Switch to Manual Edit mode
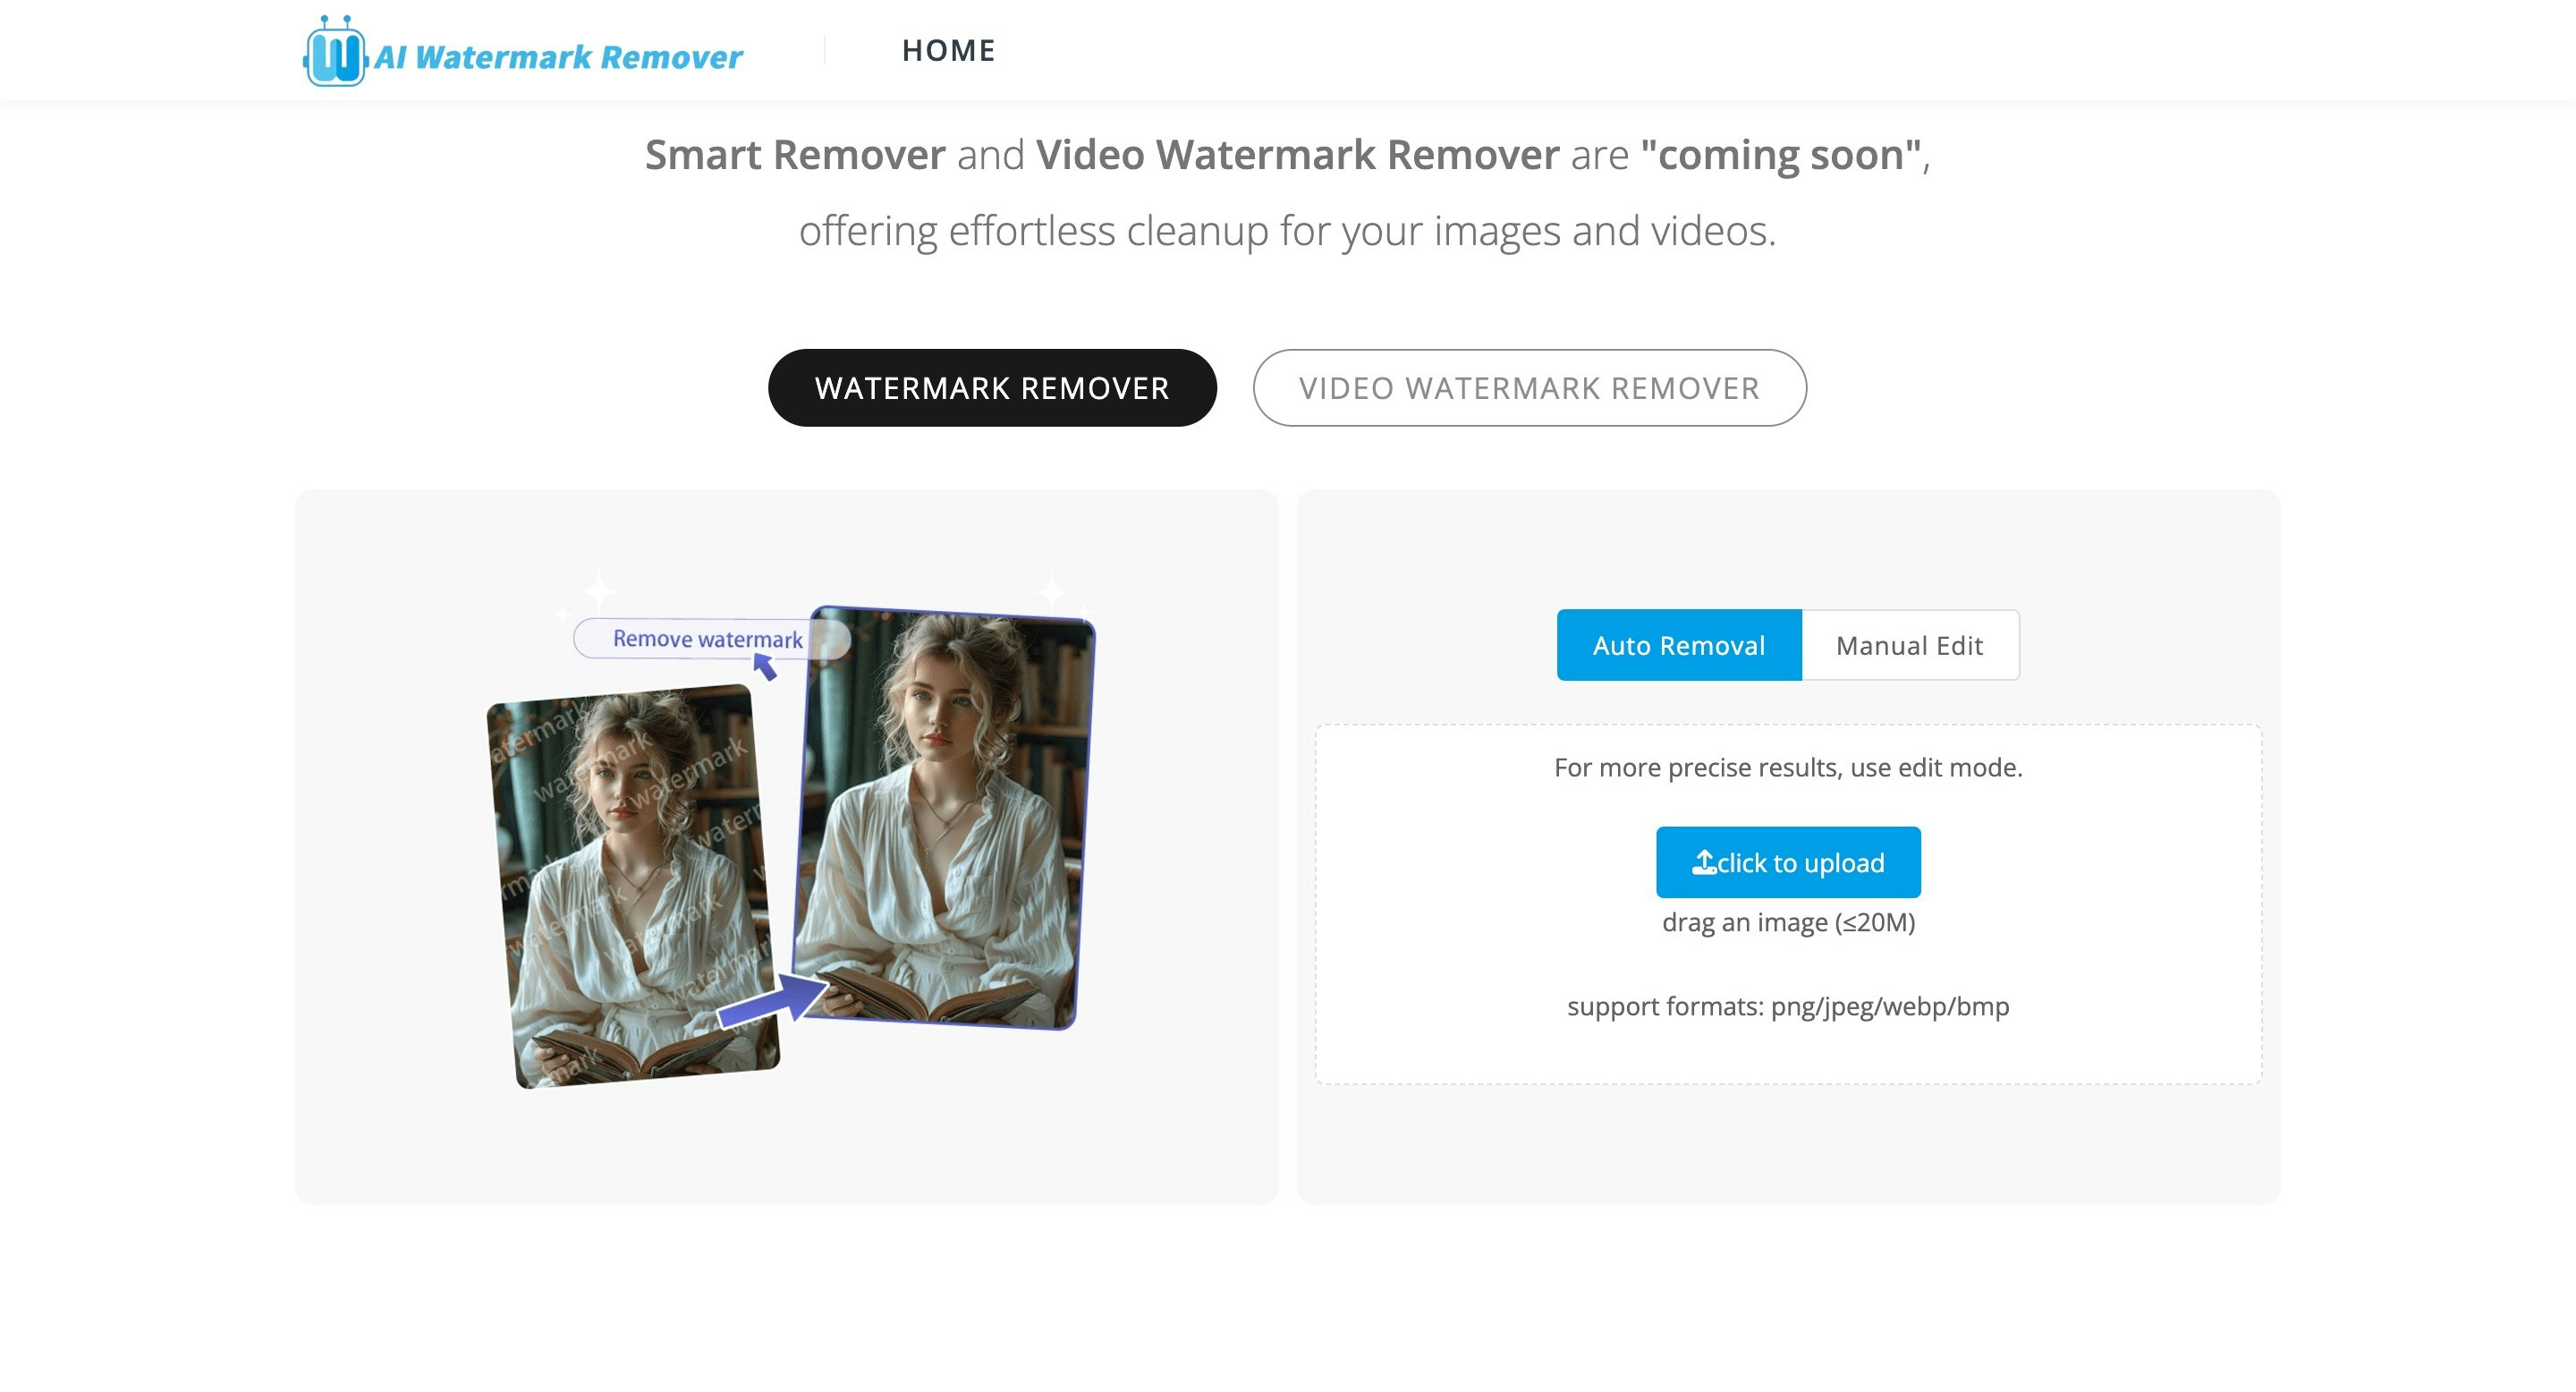The height and width of the screenshot is (1392, 2576). (x=1908, y=646)
